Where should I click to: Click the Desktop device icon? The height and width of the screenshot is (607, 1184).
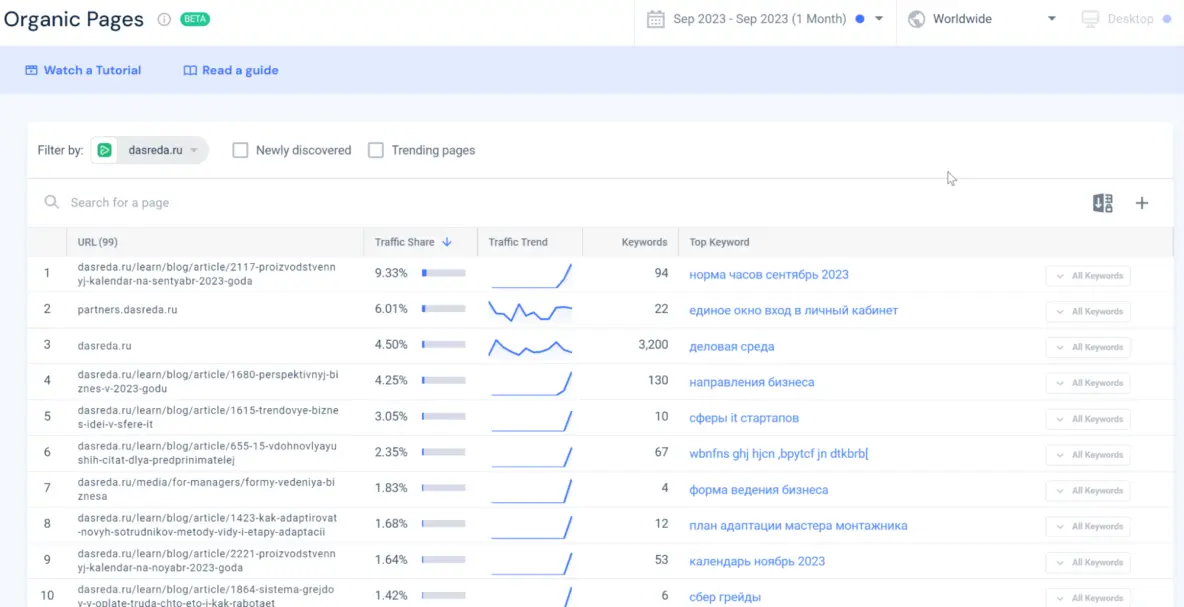(x=1090, y=19)
